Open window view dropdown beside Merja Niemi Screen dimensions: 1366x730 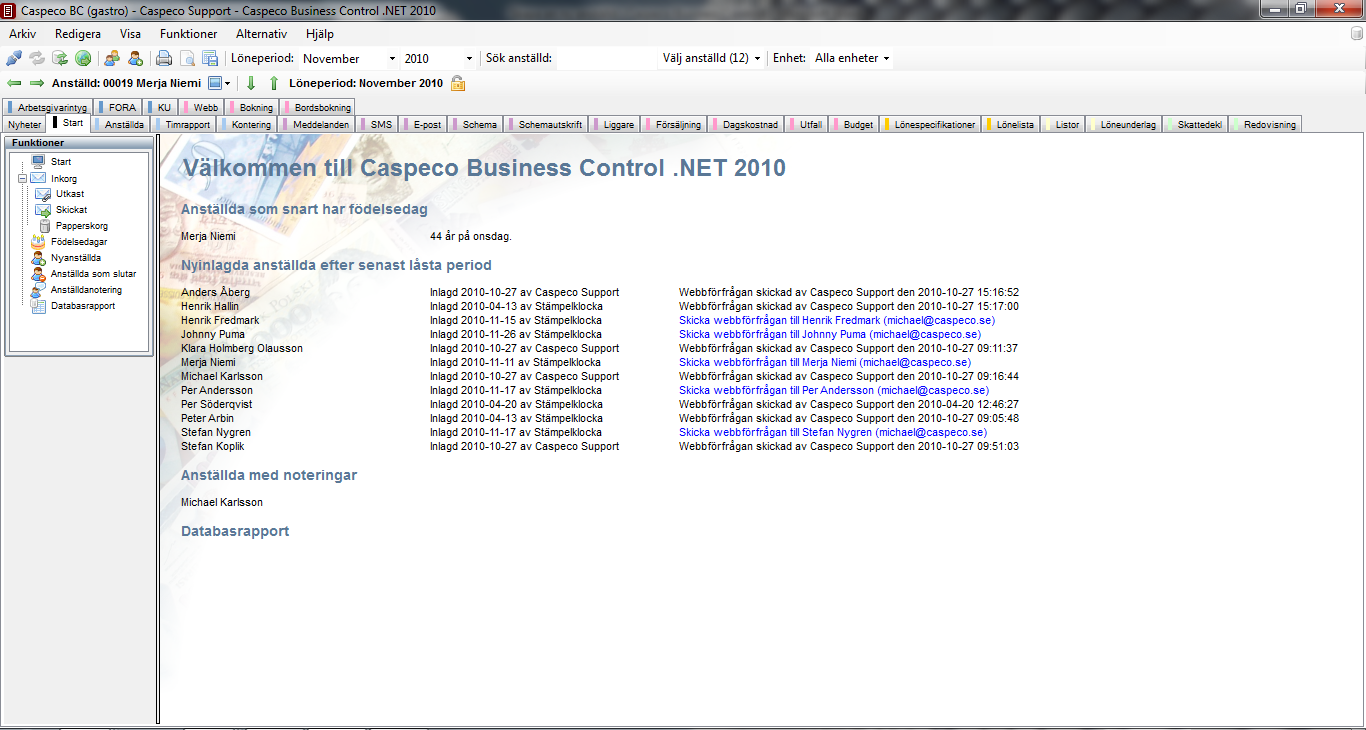220,83
